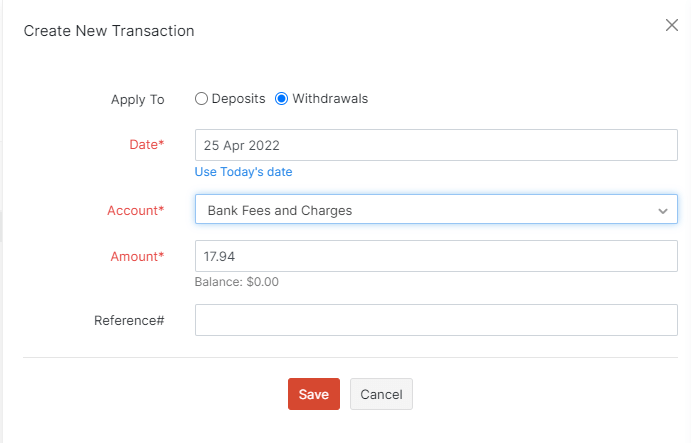Click the Withdrawals label text
Screen dimensions: 691x443
pos(330,99)
